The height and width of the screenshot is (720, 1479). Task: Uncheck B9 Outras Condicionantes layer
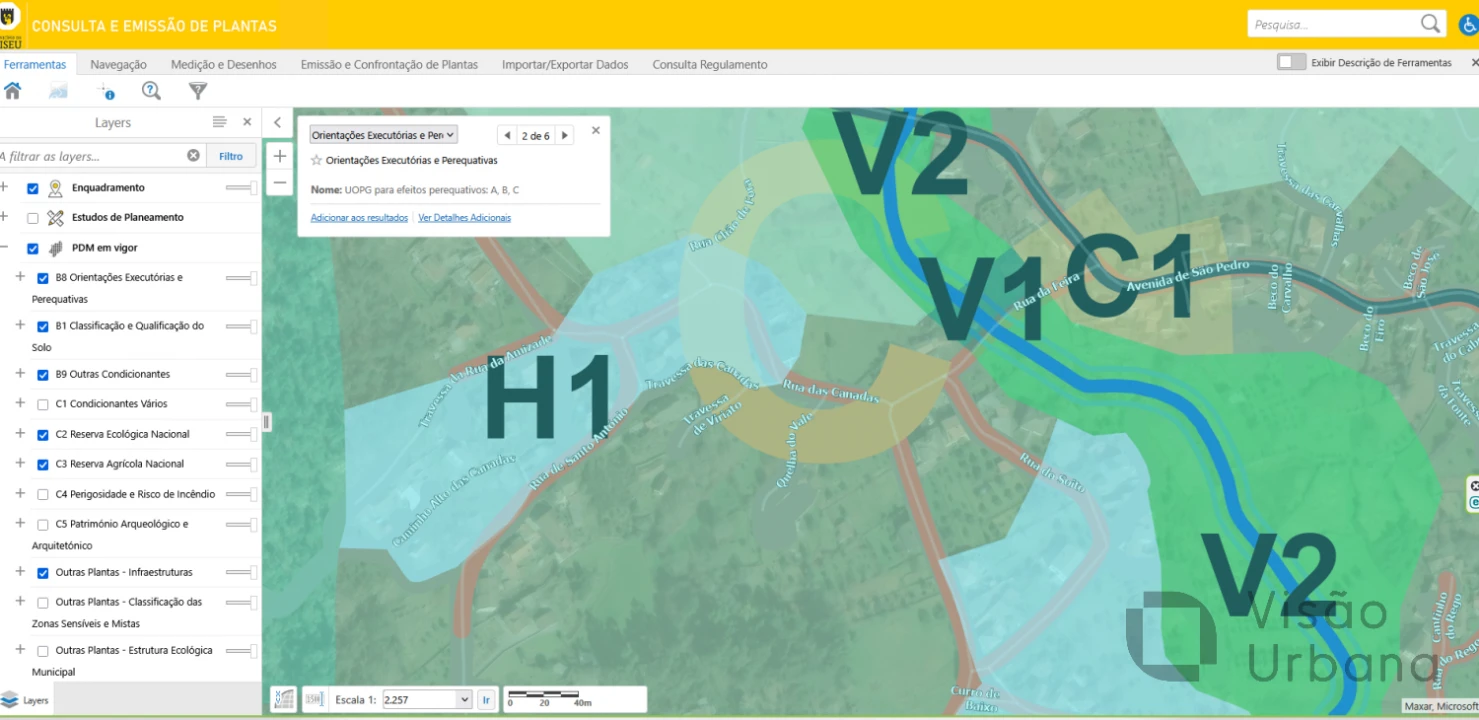point(43,375)
